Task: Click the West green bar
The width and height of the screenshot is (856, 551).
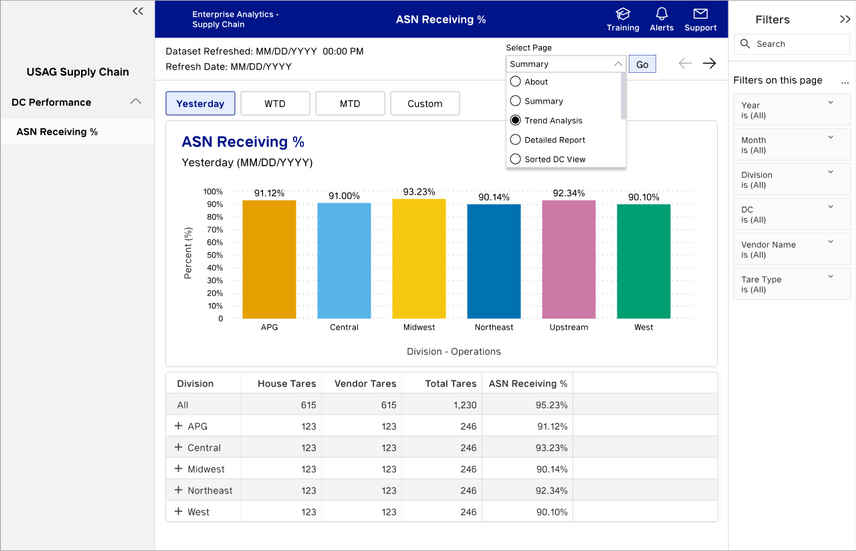Action: [x=644, y=261]
